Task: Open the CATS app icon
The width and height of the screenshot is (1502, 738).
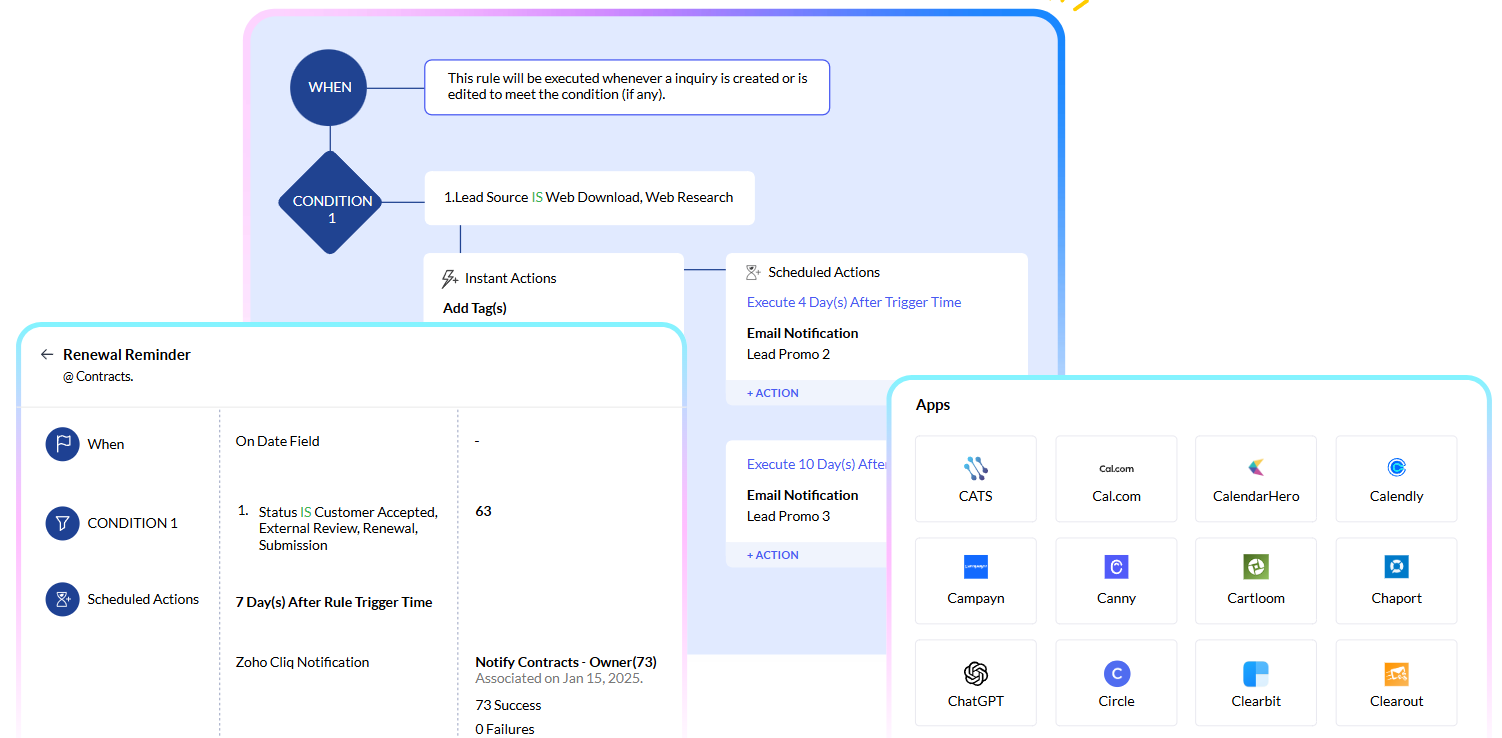Action: coord(976,467)
